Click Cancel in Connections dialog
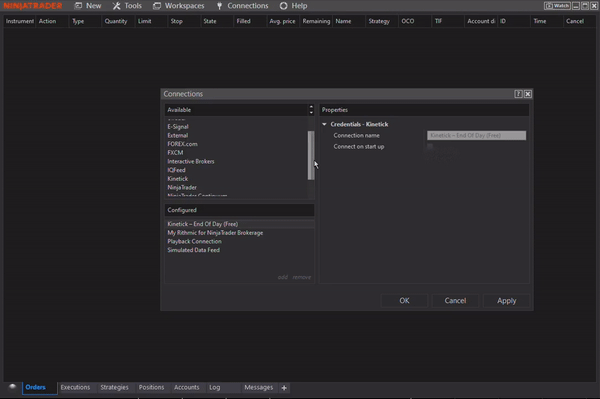The width and height of the screenshot is (600, 399). coord(455,301)
